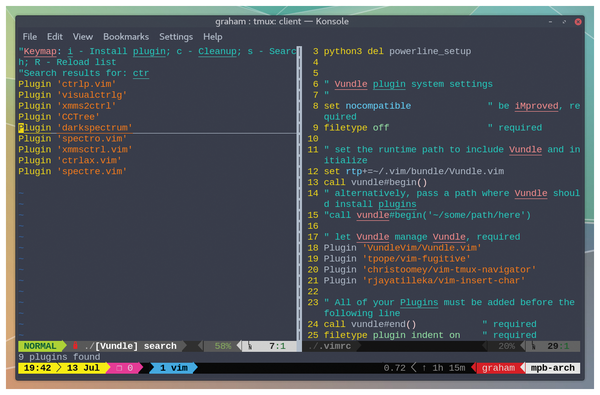
Task: Click the 'graham' user segment
Action: point(498,368)
